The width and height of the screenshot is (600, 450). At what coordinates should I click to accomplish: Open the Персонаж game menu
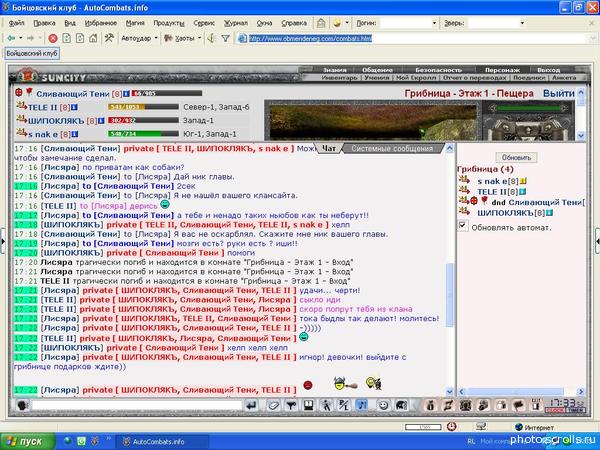502,70
